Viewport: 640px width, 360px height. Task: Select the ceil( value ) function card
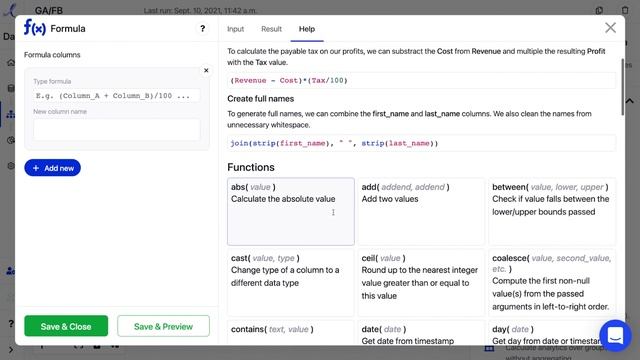(421, 282)
